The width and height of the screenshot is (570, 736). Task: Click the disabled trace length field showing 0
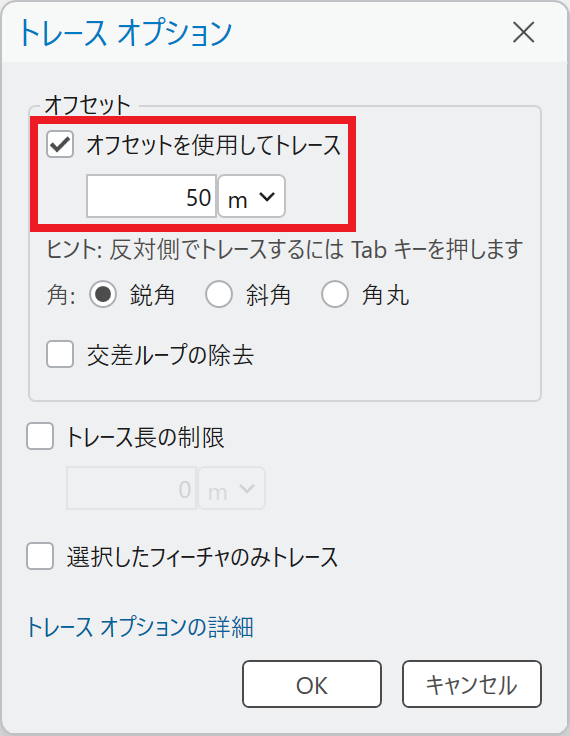pyautogui.click(x=131, y=488)
